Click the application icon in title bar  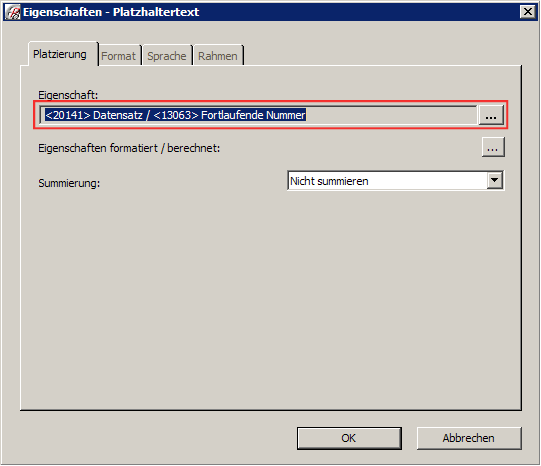(x=12, y=12)
